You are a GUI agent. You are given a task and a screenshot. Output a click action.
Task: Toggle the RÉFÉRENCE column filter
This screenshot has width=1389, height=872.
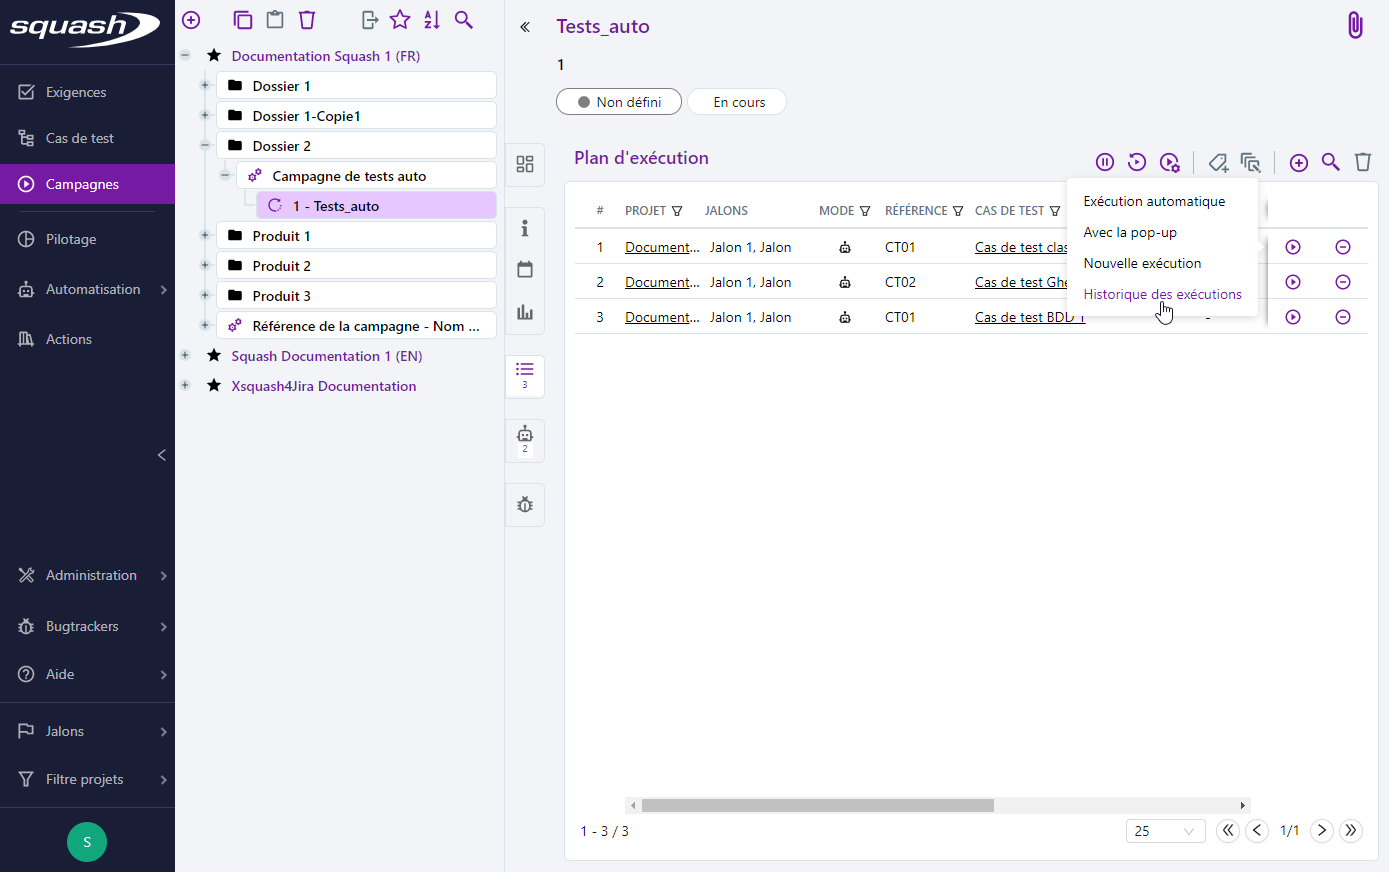(958, 211)
